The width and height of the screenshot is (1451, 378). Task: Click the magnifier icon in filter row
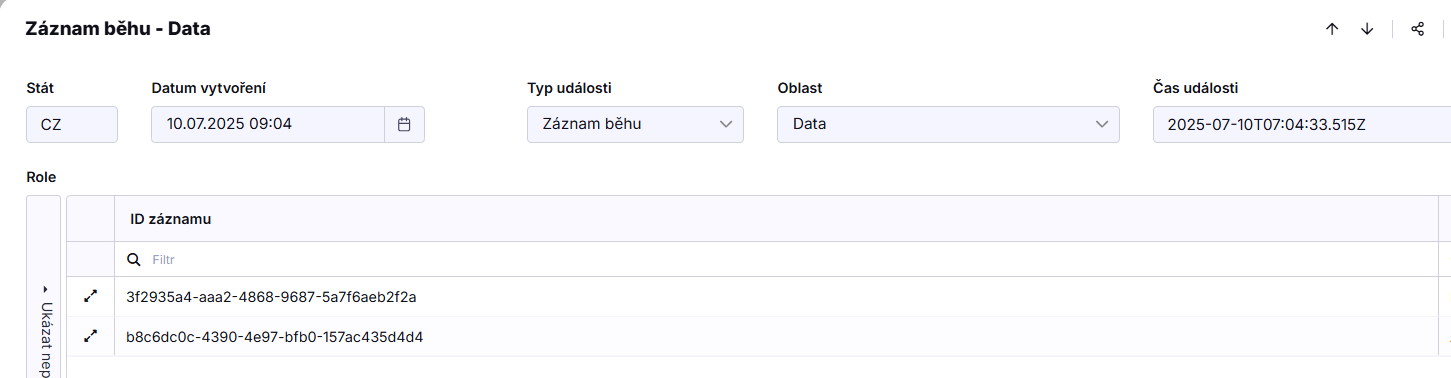click(134, 259)
